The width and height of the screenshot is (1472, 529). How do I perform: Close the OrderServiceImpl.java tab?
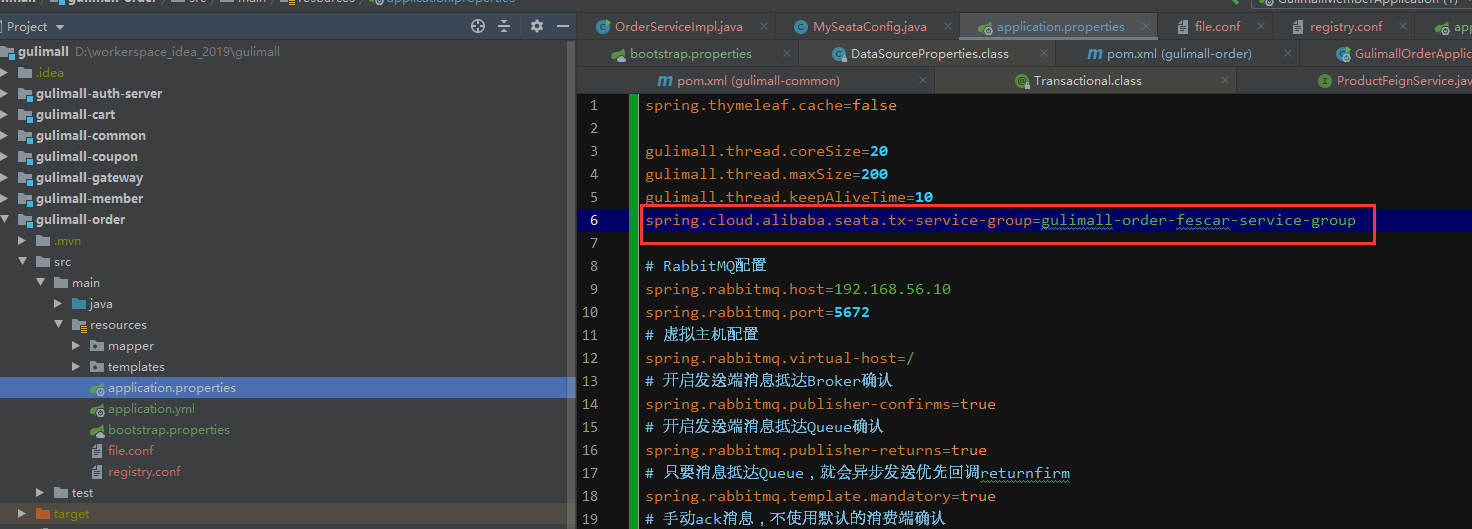[763, 28]
